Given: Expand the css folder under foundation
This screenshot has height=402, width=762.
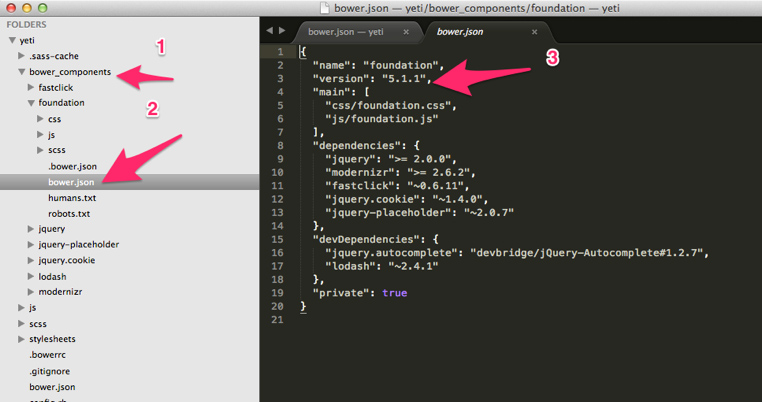Looking at the screenshot, I should point(40,119).
